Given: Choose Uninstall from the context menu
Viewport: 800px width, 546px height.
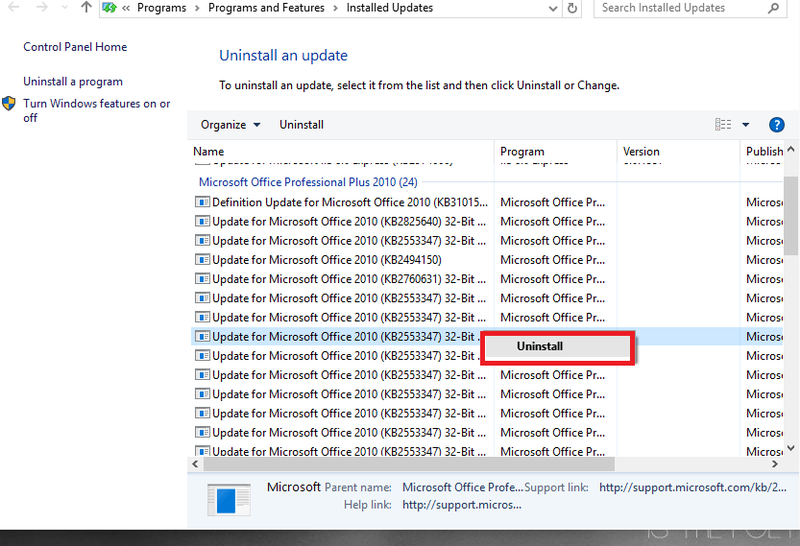Looking at the screenshot, I should (558, 346).
